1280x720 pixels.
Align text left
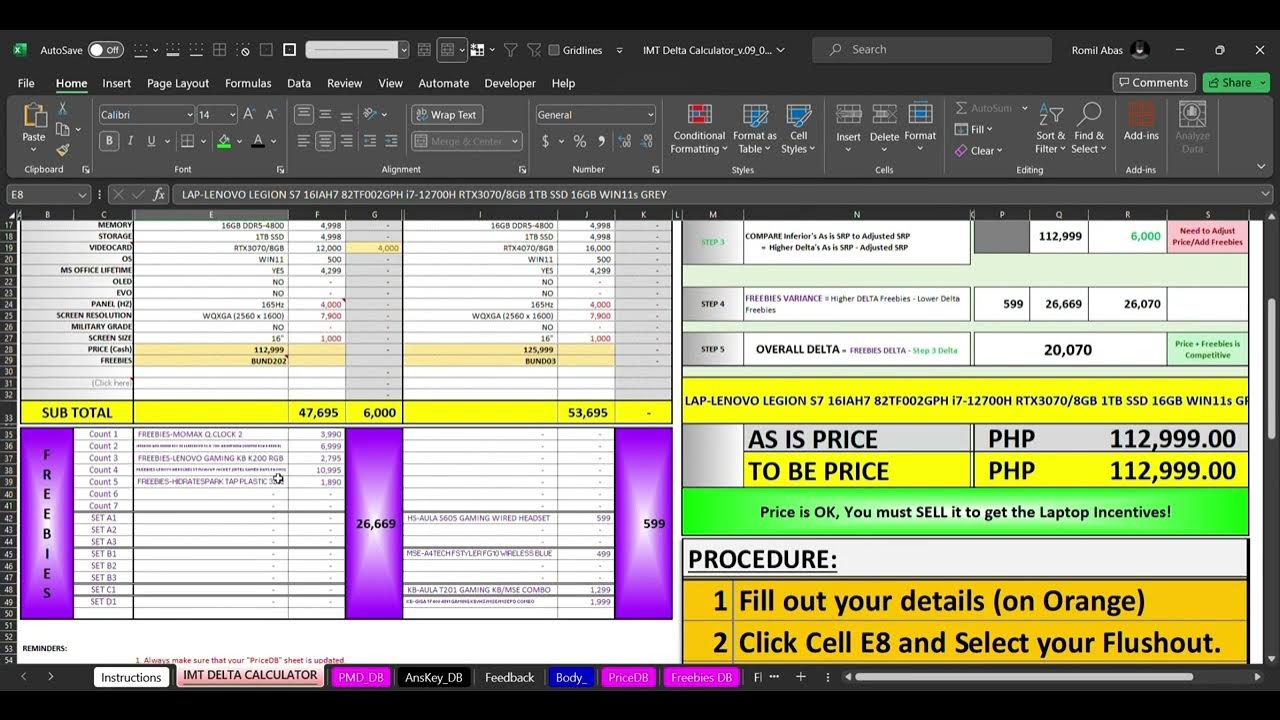click(304, 142)
